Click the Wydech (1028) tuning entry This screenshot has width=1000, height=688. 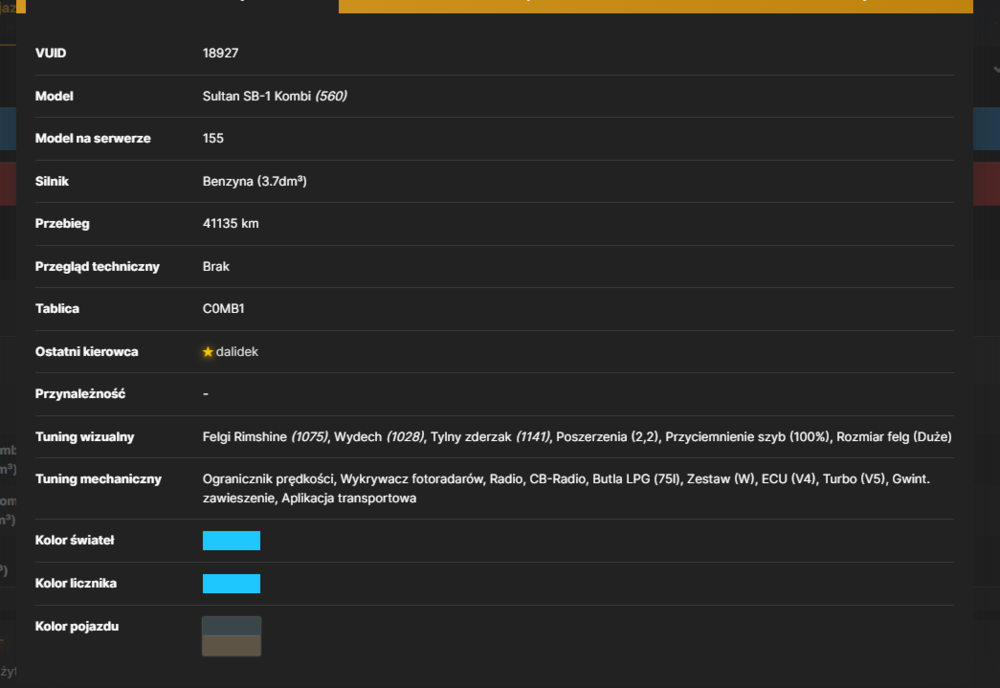point(379,437)
